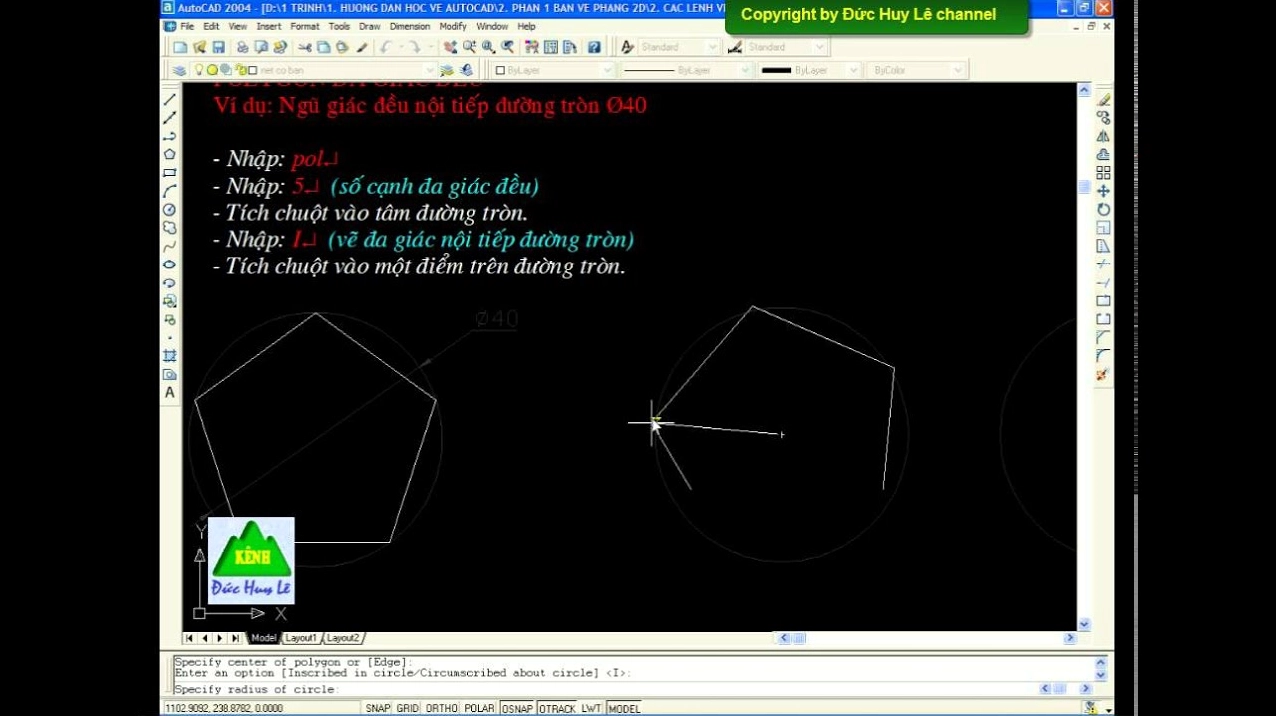Open the Insert menu
Screen dimensions: 1276x716
coord(269,27)
